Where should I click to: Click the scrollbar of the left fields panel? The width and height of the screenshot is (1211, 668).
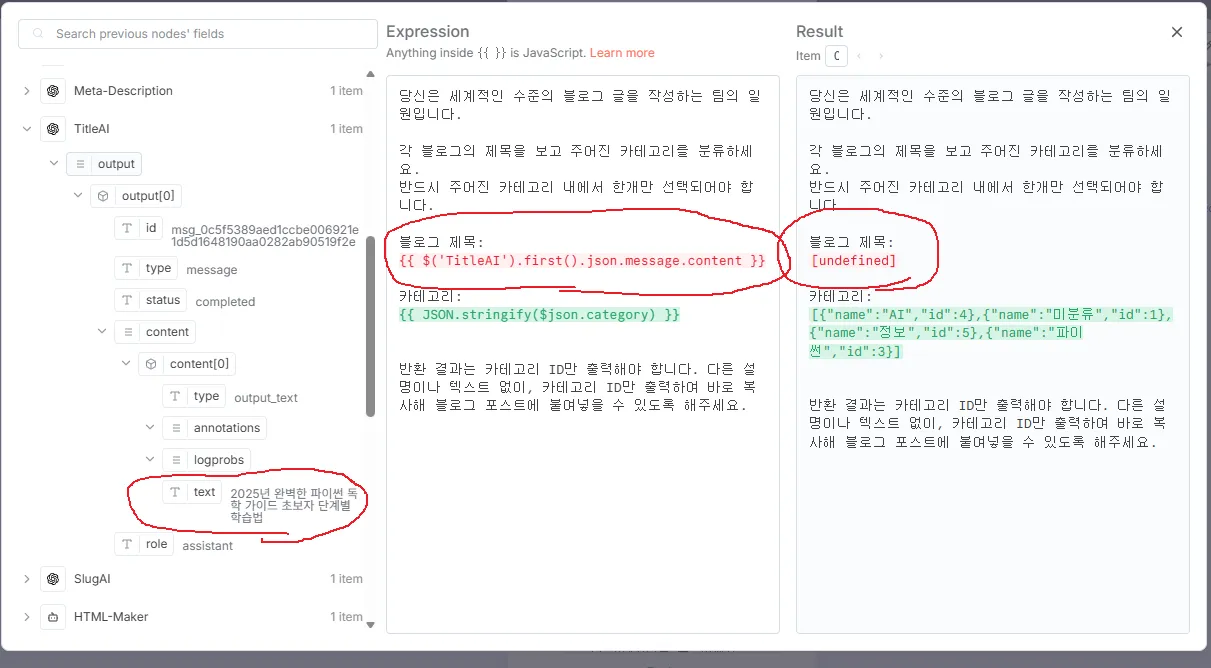[370, 300]
